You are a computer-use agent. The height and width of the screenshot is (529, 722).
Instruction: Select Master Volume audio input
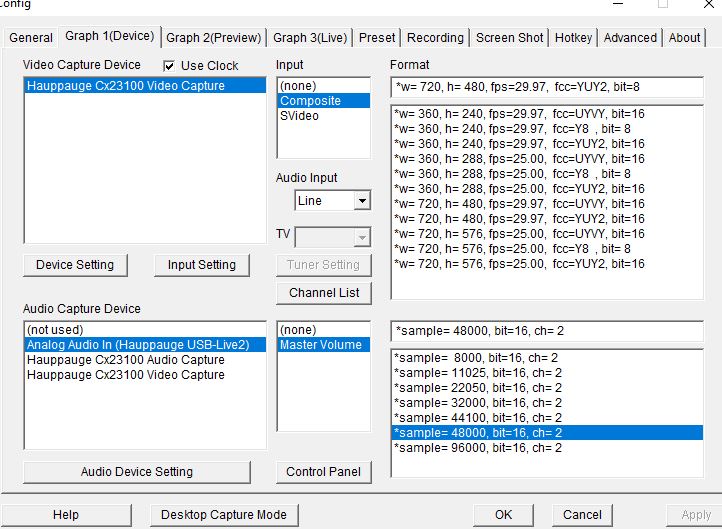click(x=324, y=345)
